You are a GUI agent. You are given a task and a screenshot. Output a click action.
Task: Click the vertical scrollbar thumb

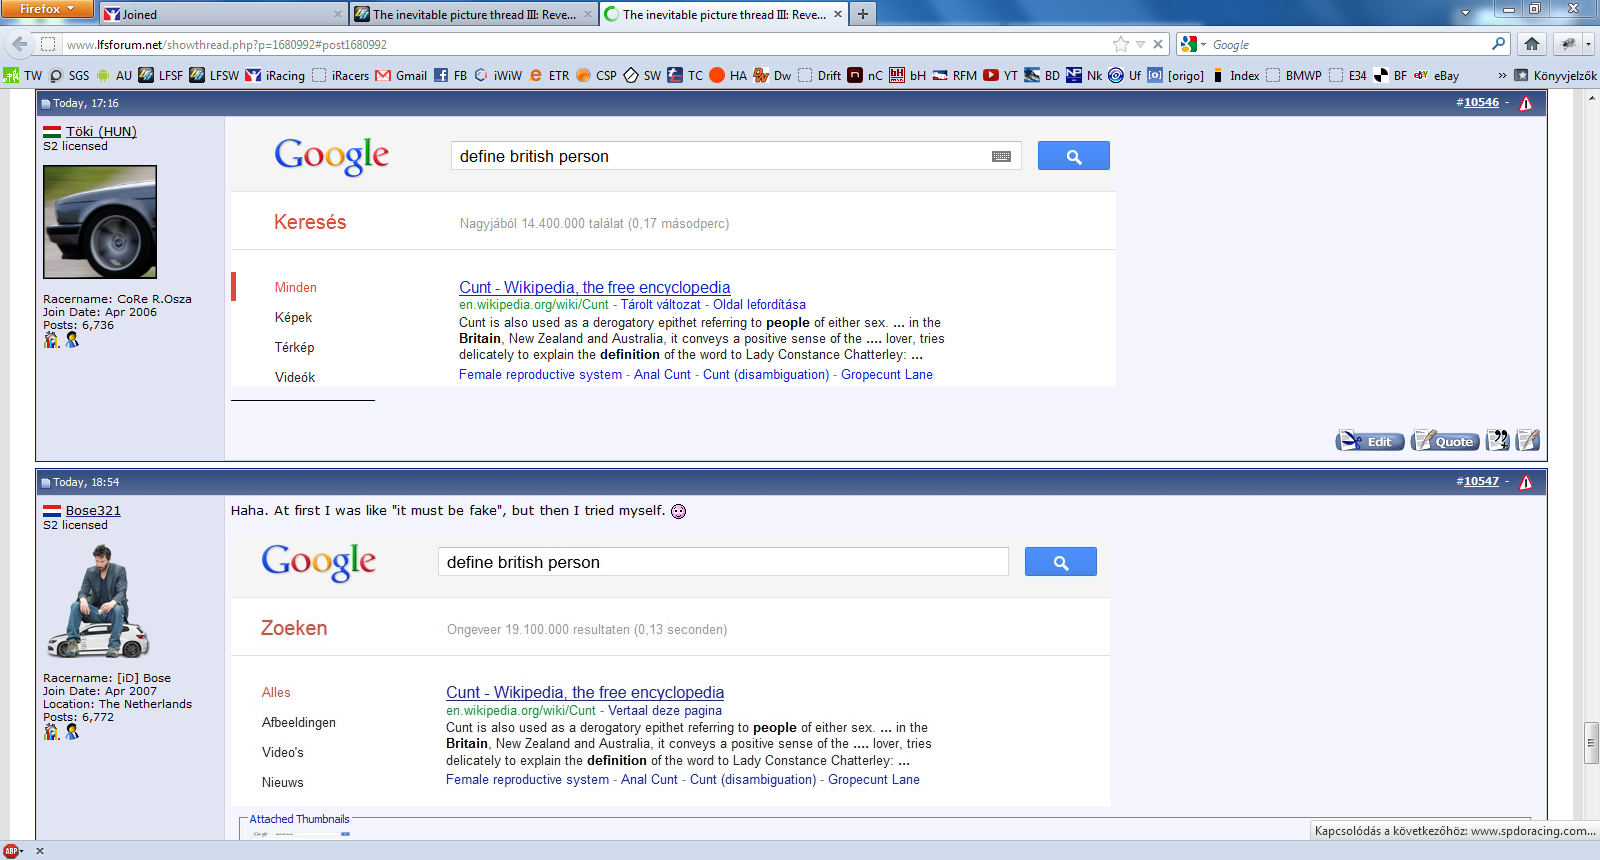[1591, 742]
